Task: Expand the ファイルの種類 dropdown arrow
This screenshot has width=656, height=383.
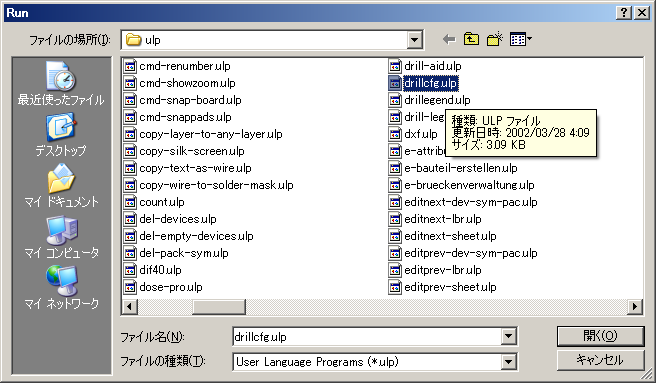Action: [508, 361]
